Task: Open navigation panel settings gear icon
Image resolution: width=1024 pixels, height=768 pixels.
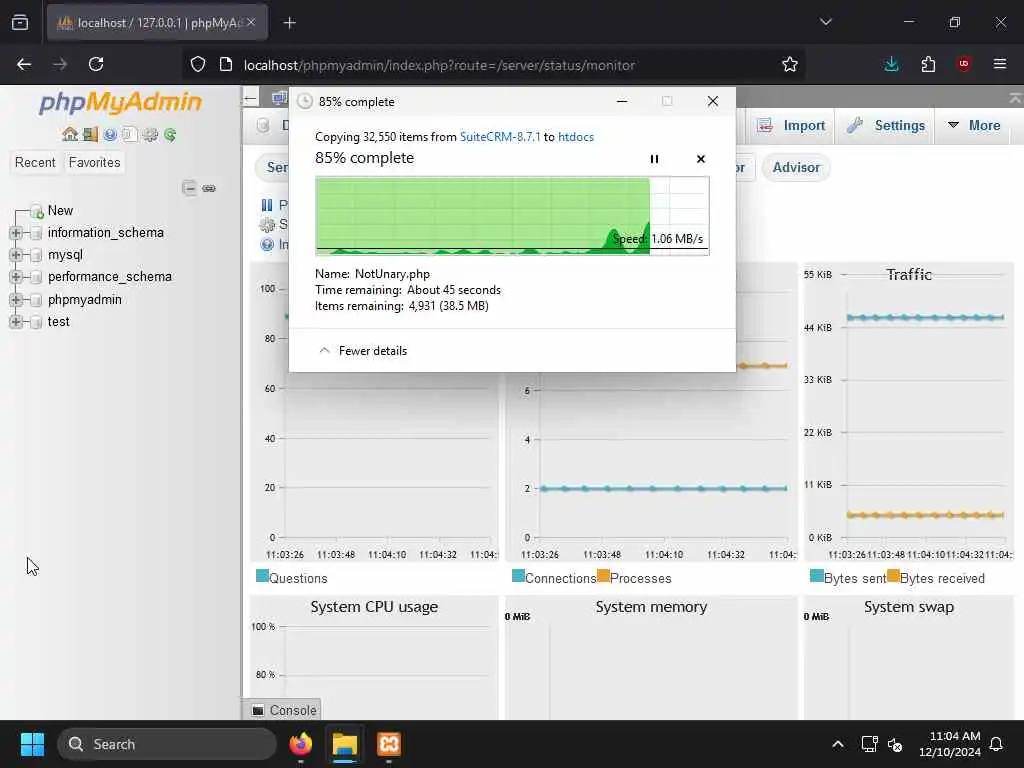Action: tap(150, 135)
